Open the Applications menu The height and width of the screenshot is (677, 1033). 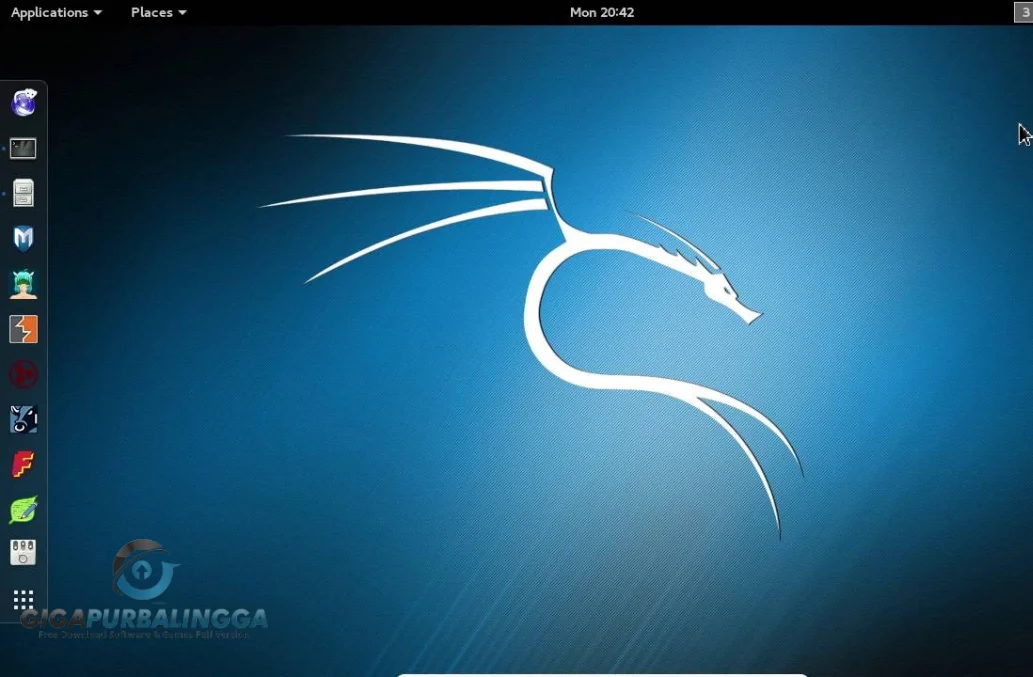[48, 12]
